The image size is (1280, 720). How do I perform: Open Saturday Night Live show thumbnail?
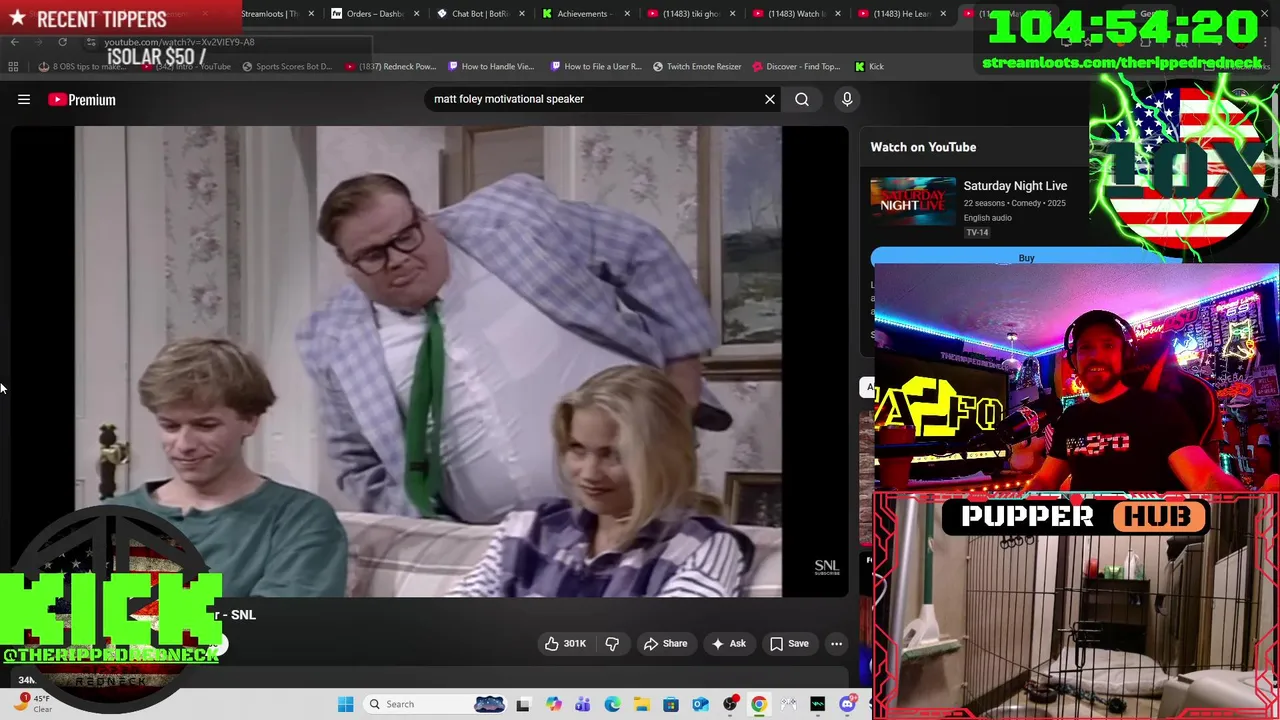tap(912, 201)
